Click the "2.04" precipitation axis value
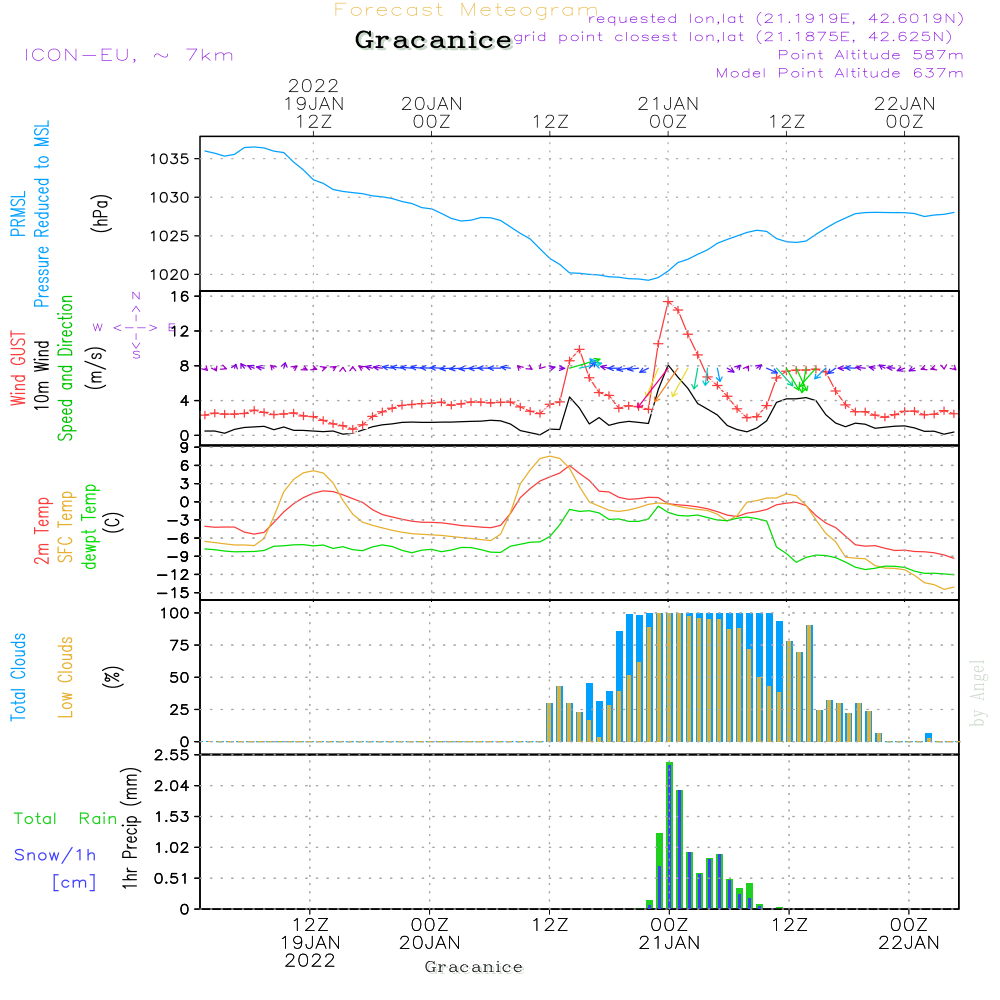Image resolution: width=1000 pixels, height=1000 pixels. (x=172, y=786)
